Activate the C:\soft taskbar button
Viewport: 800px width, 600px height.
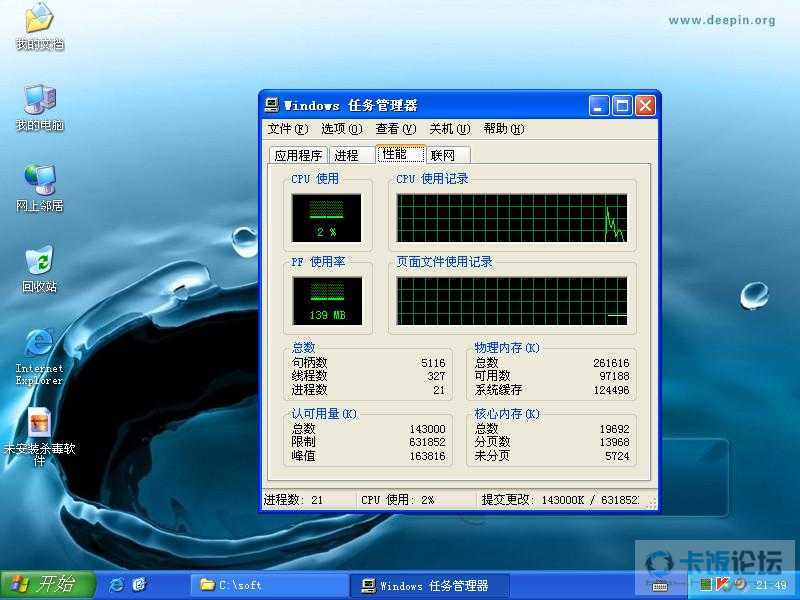click(269, 585)
